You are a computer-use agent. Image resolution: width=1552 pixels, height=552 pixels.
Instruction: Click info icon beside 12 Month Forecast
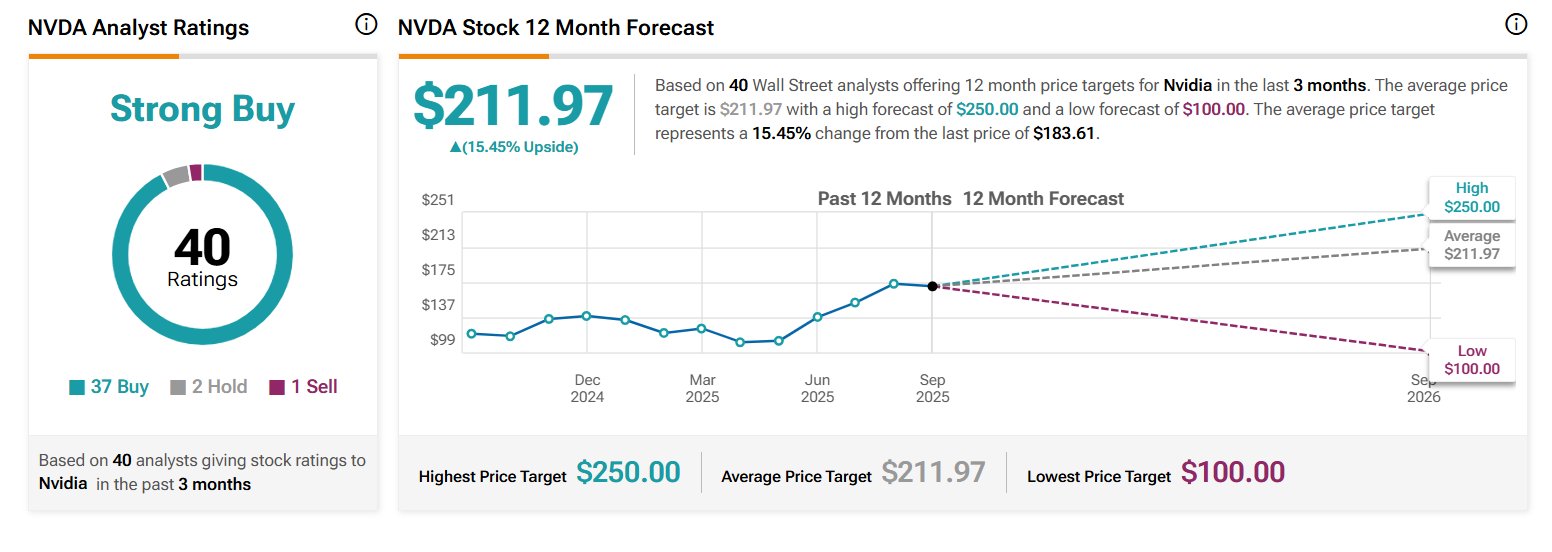[x=1516, y=25]
